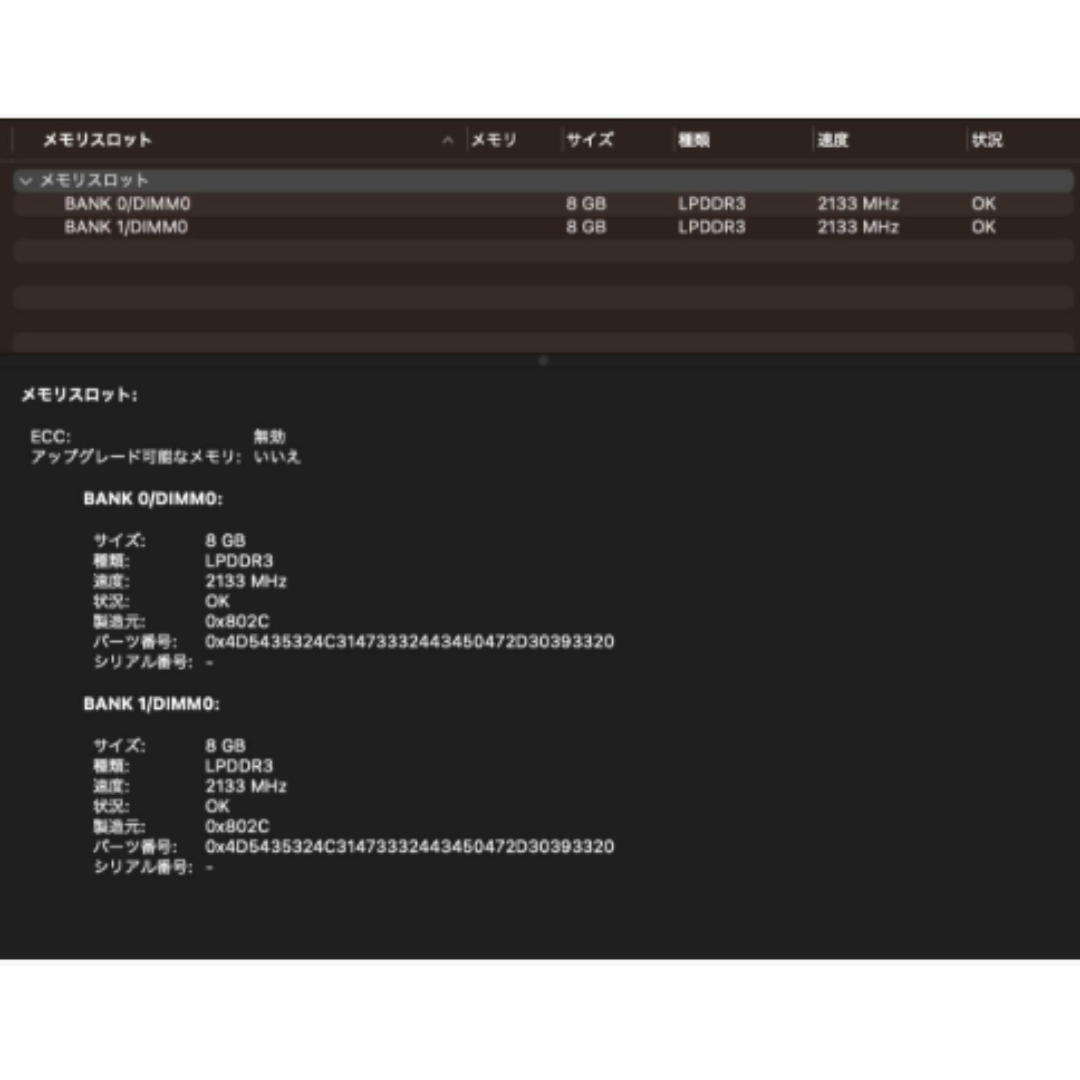
Task: Click the 速度 column header
Action: [833, 140]
